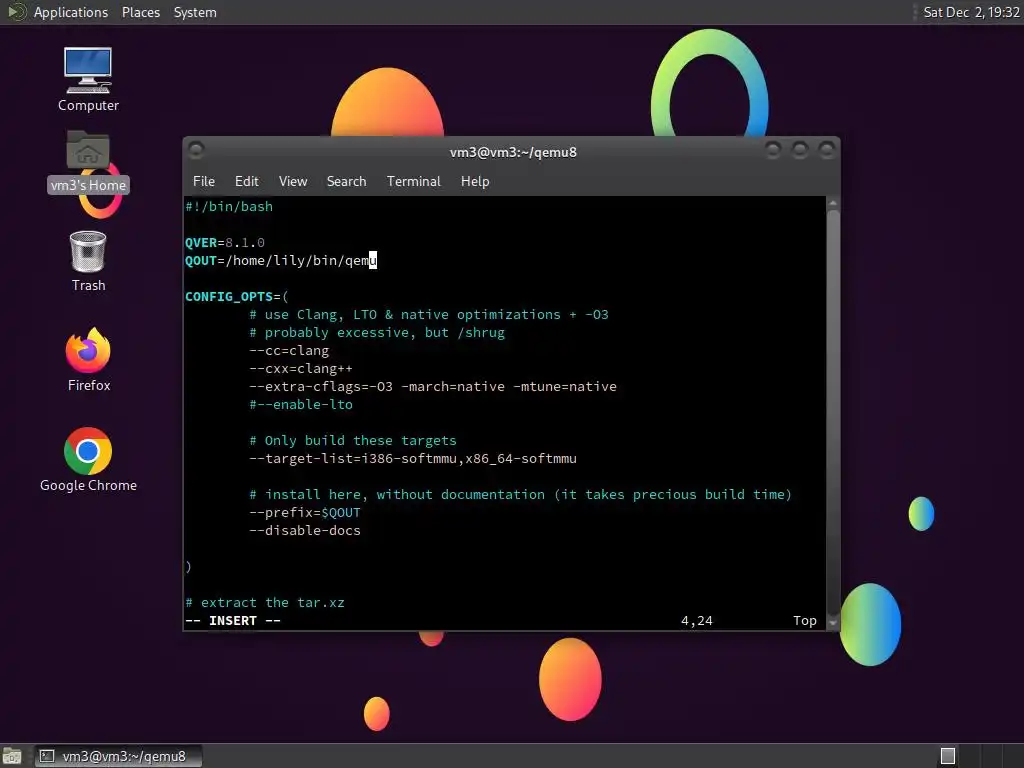
Task: Click the 'Only build these targets' comment
Action: (x=353, y=441)
